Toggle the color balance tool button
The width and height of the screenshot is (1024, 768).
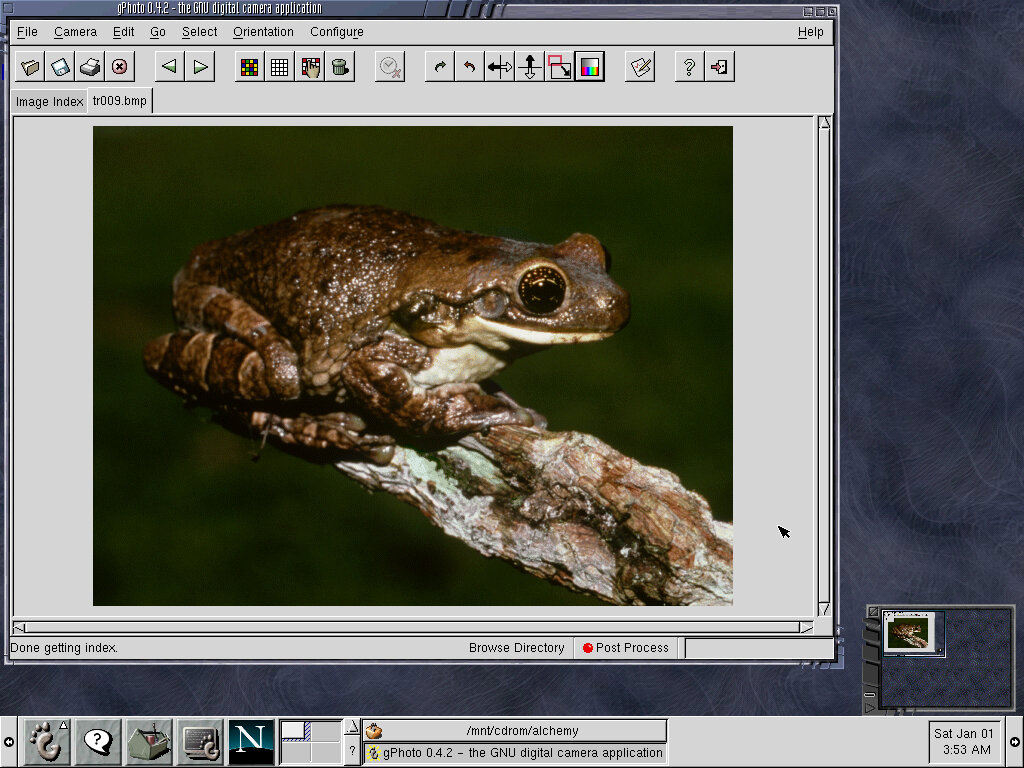click(589, 67)
